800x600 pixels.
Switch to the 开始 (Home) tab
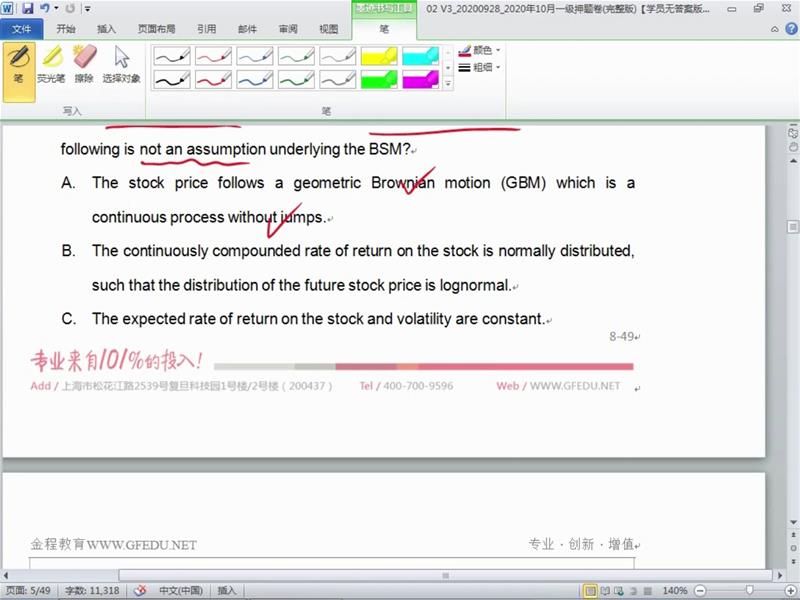tap(66, 29)
